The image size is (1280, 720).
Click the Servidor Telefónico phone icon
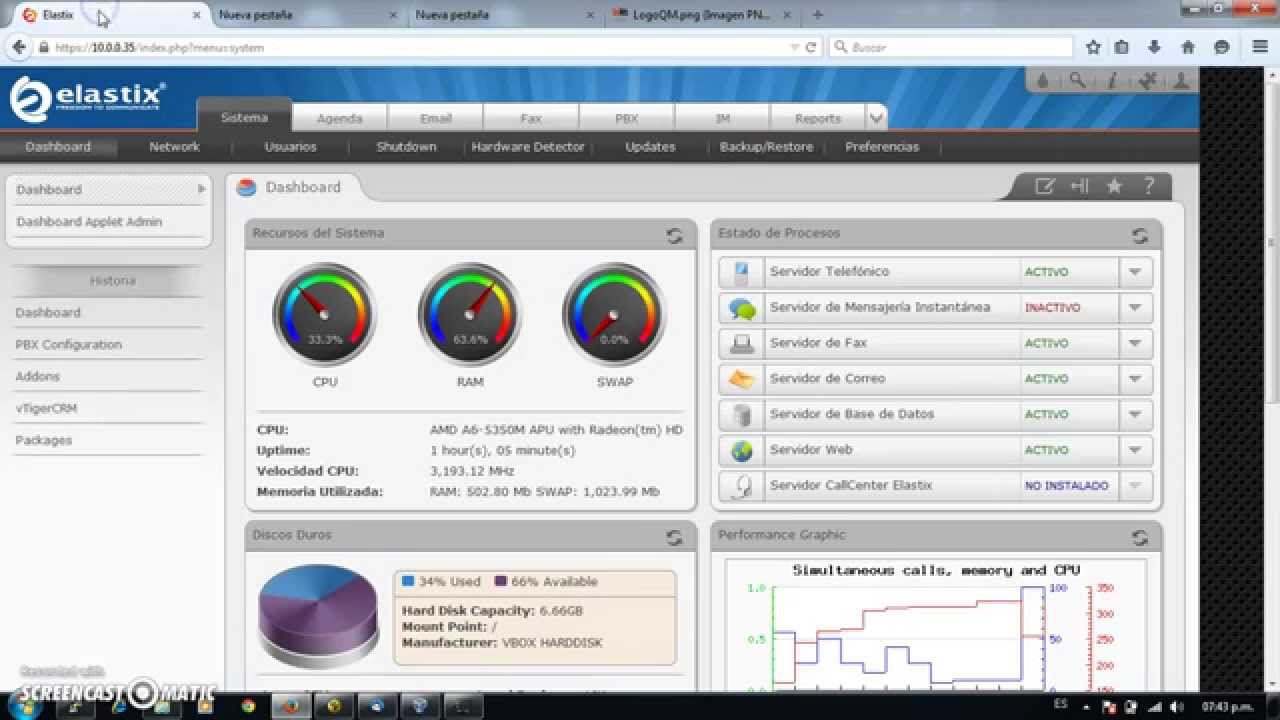pyautogui.click(x=741, y=272)
